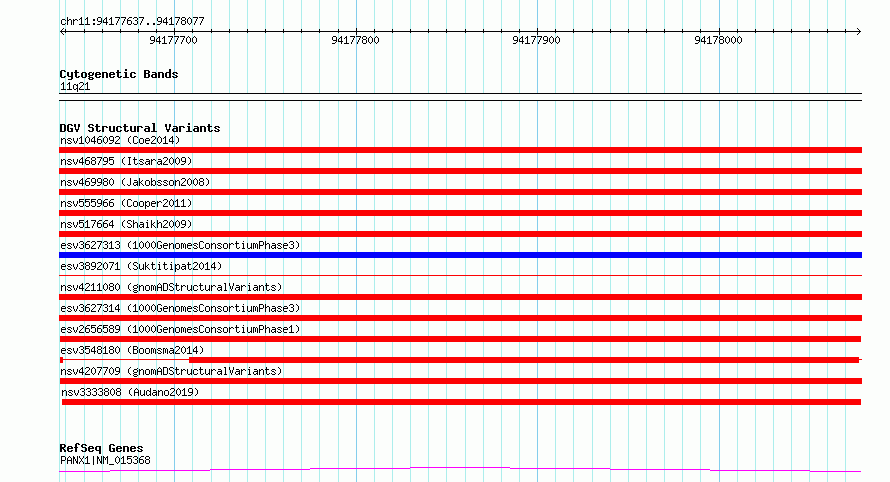Select the nsv468795 (Itsara2009) variant label
Image resolution: width=890 pixels, height=482 pixels.
pyautogui.click(x=126, y=161)
